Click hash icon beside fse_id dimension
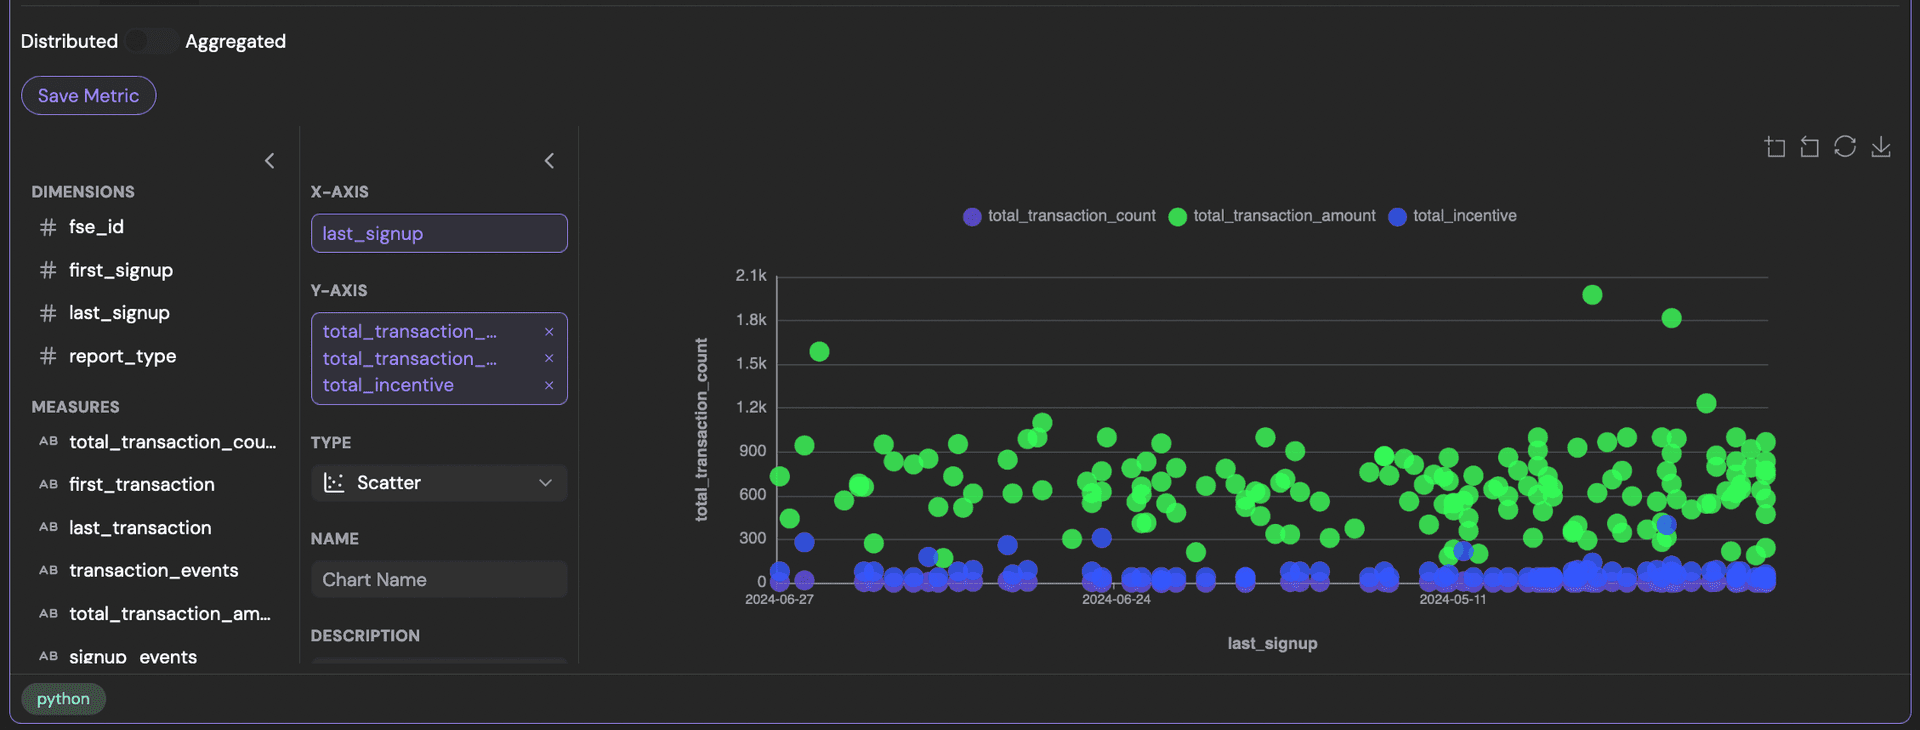Image resolution: width=1920 pixels, height=730 pixels. (48, 227)
